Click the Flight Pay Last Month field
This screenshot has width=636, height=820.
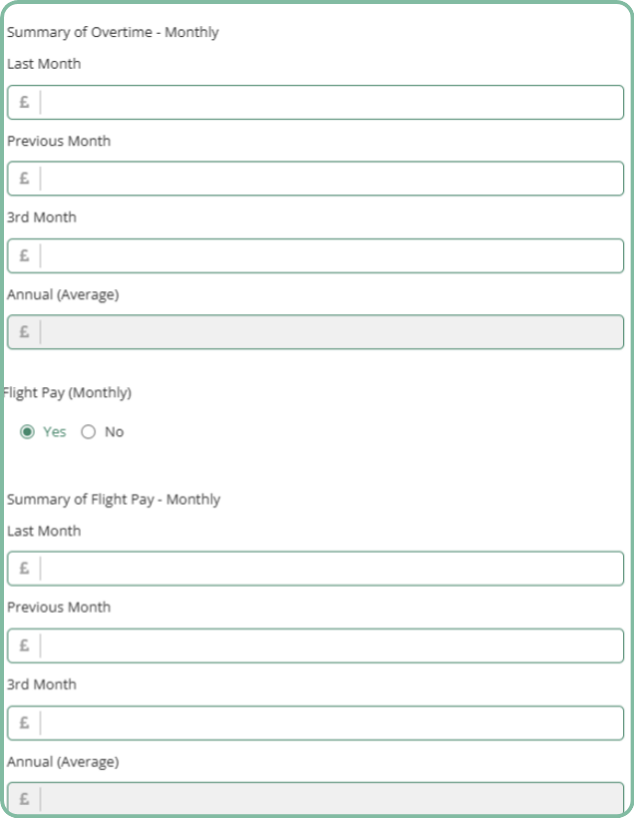[315, 568]
